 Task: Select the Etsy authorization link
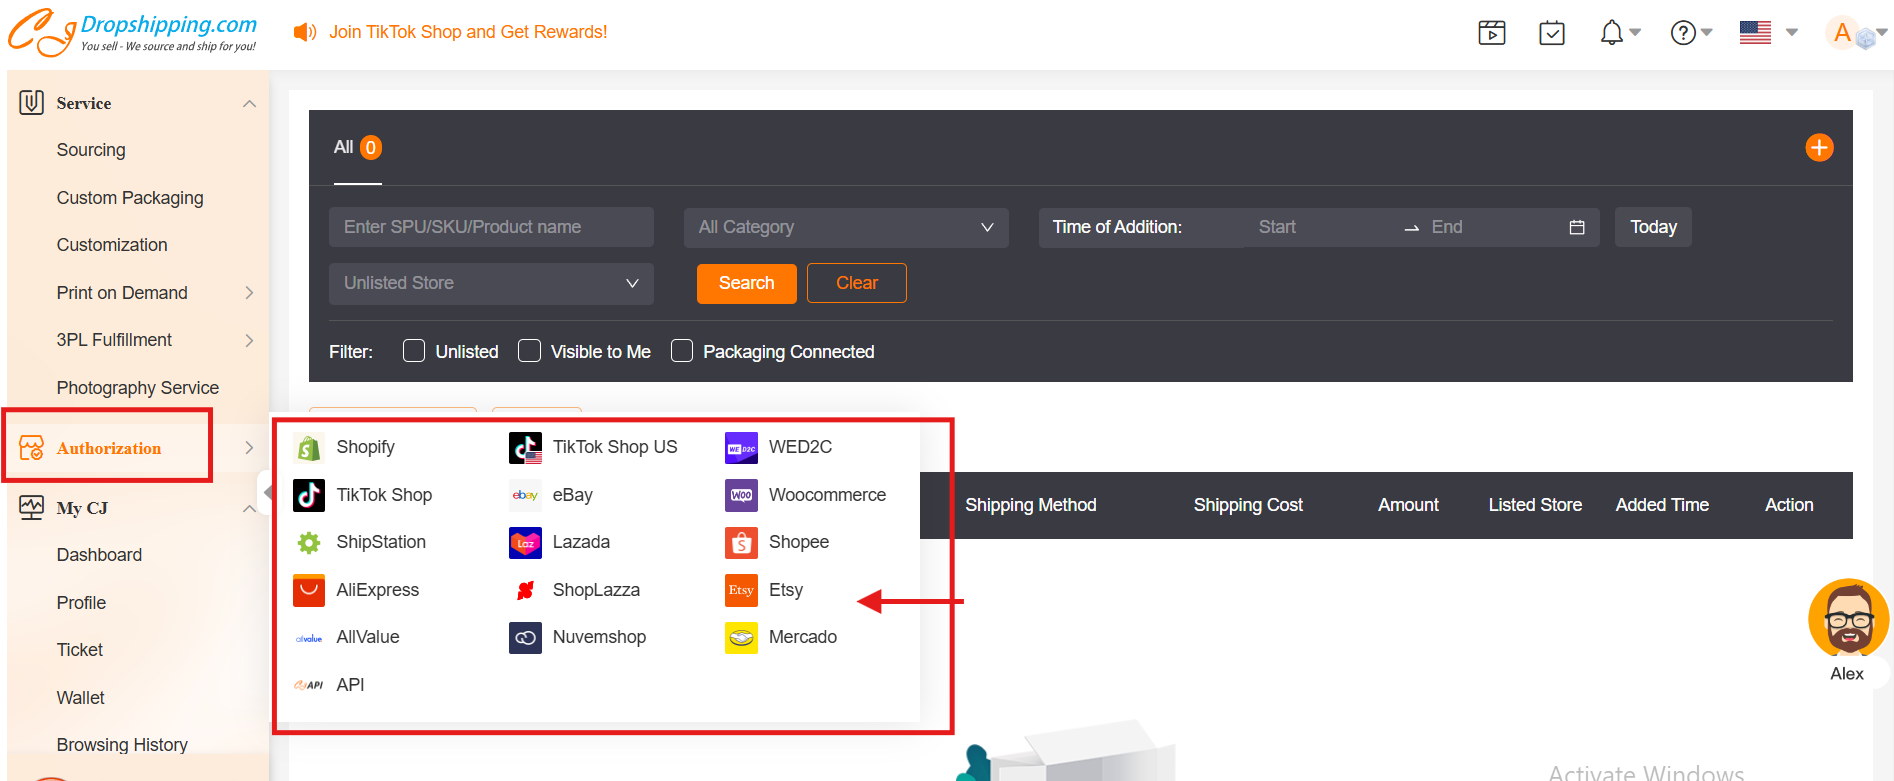786,590
